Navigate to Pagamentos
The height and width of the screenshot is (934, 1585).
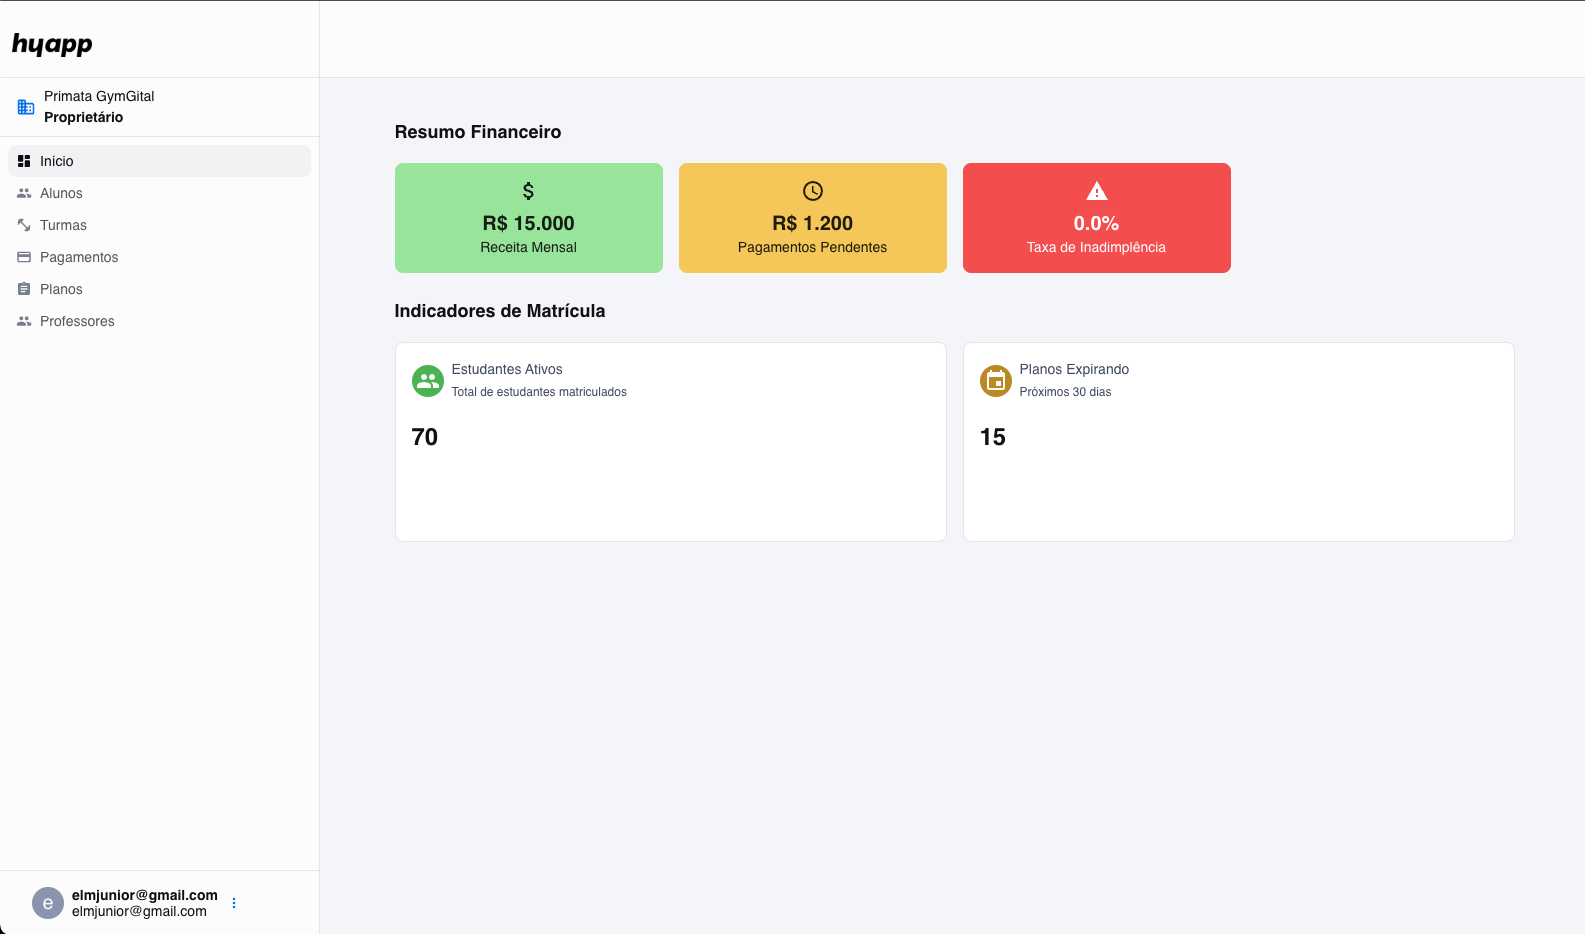(160, 257)
